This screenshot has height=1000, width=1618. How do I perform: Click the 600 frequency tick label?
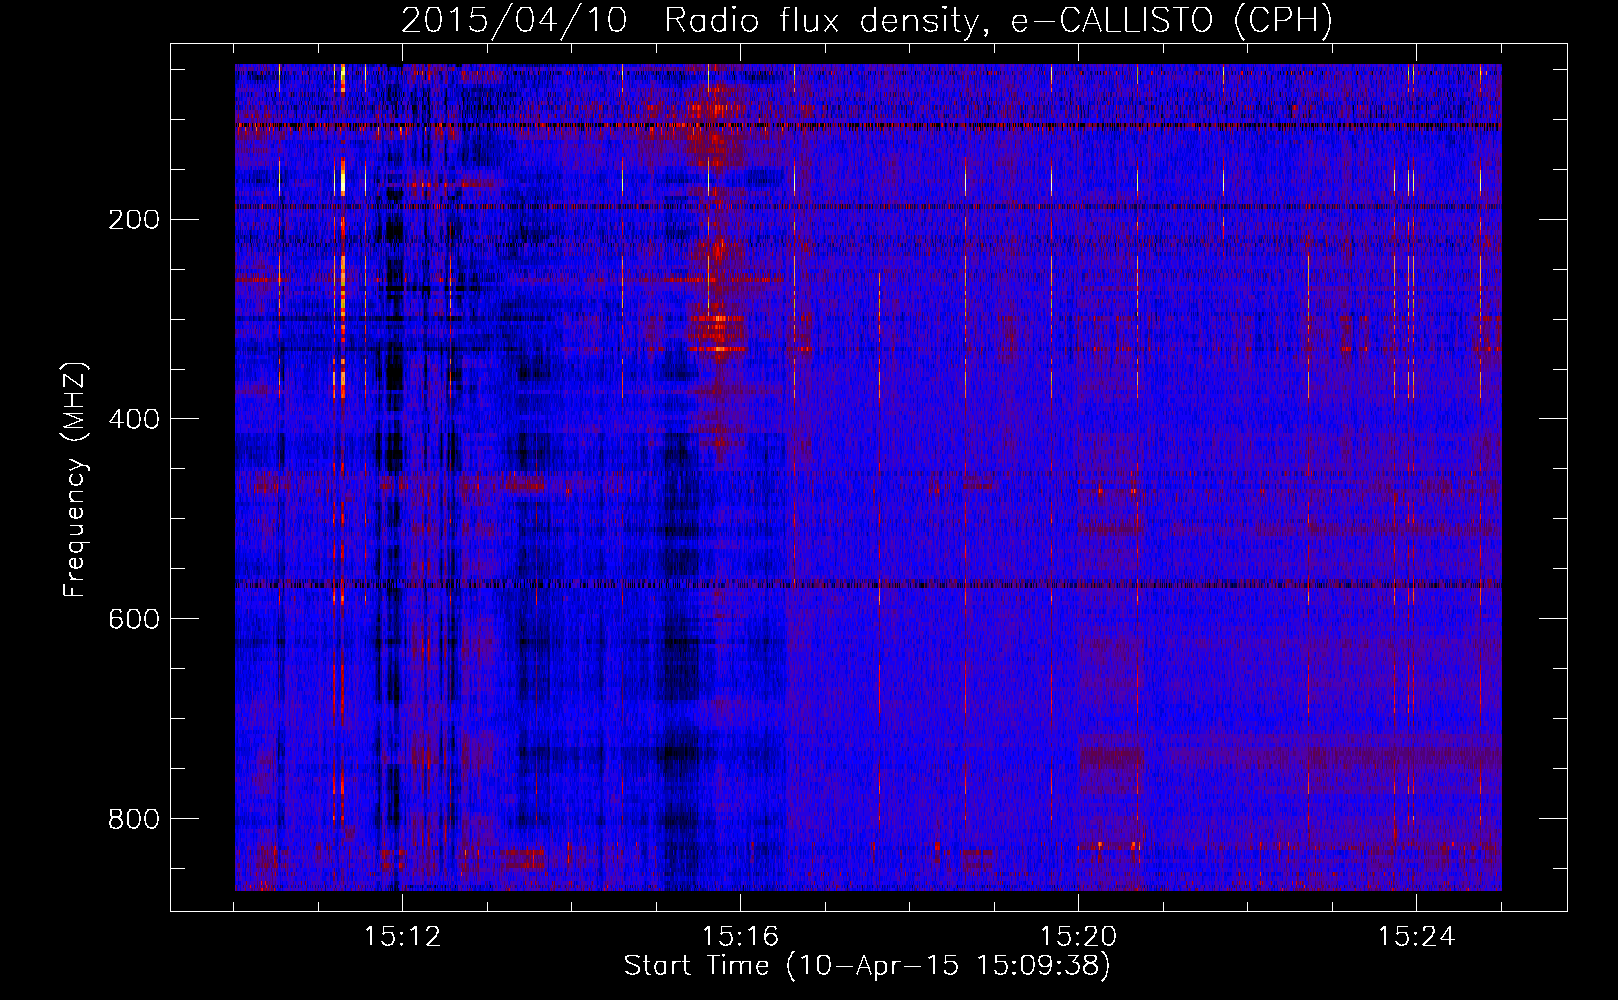134,620
